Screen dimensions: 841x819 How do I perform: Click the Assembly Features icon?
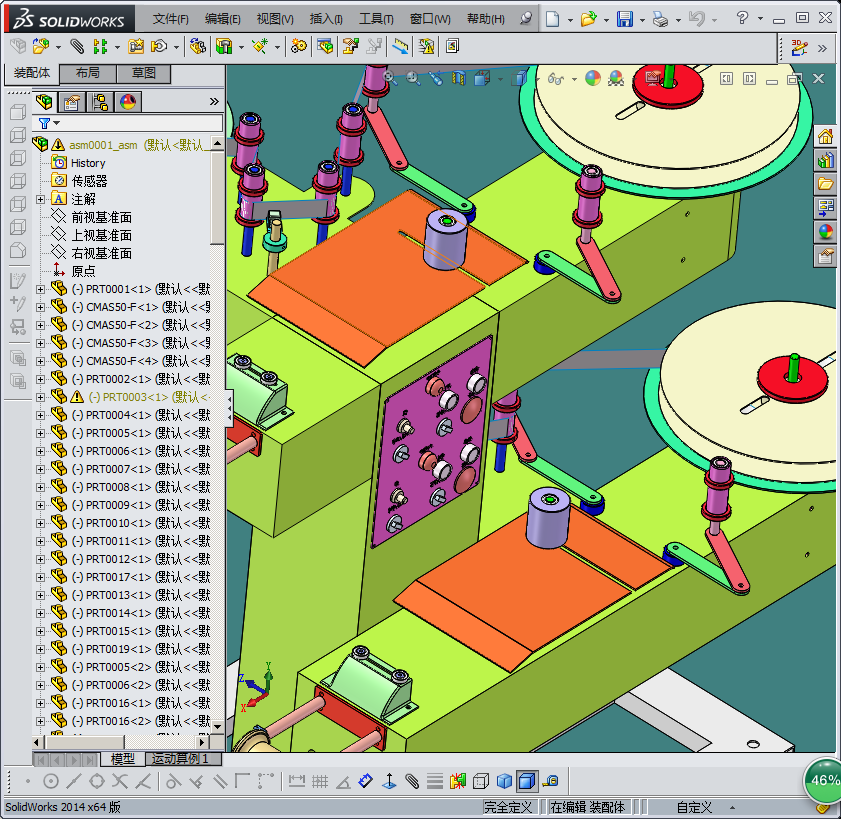click(224, 47)
